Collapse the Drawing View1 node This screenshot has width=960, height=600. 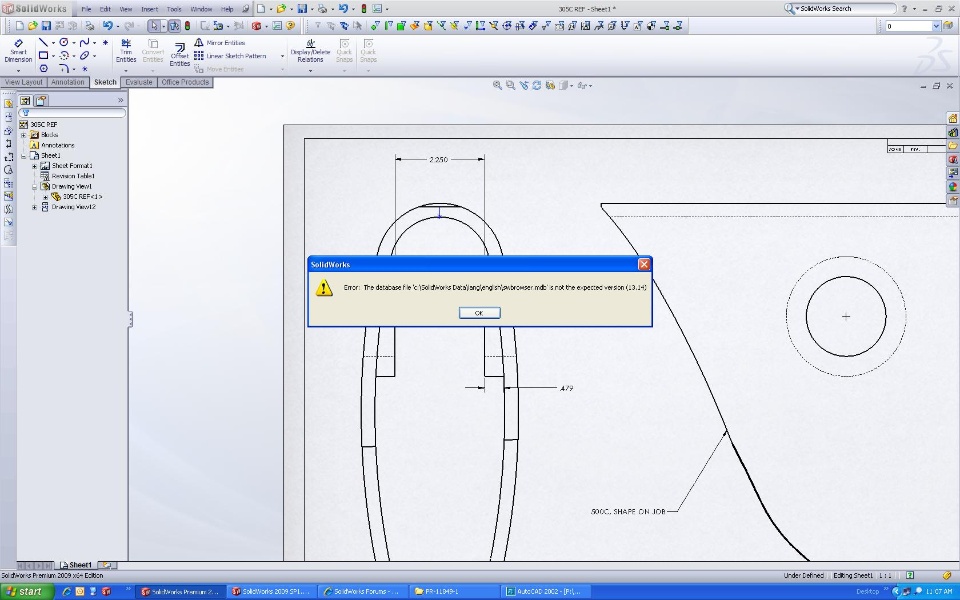click(x=34, y=187)
